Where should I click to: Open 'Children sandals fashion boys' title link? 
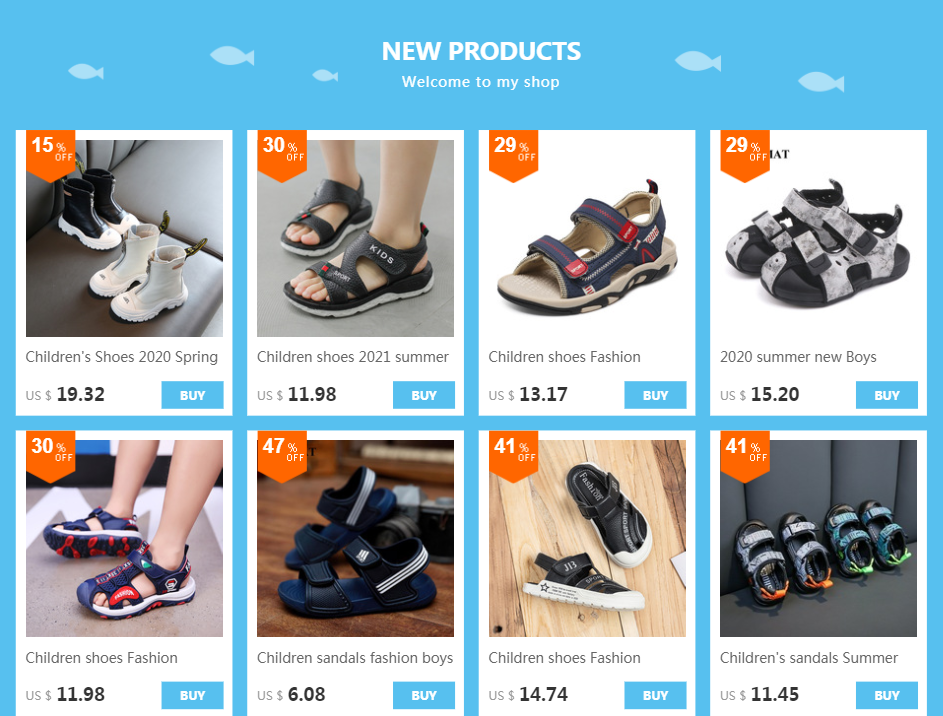pyautogui.click(x=355, y=658)
